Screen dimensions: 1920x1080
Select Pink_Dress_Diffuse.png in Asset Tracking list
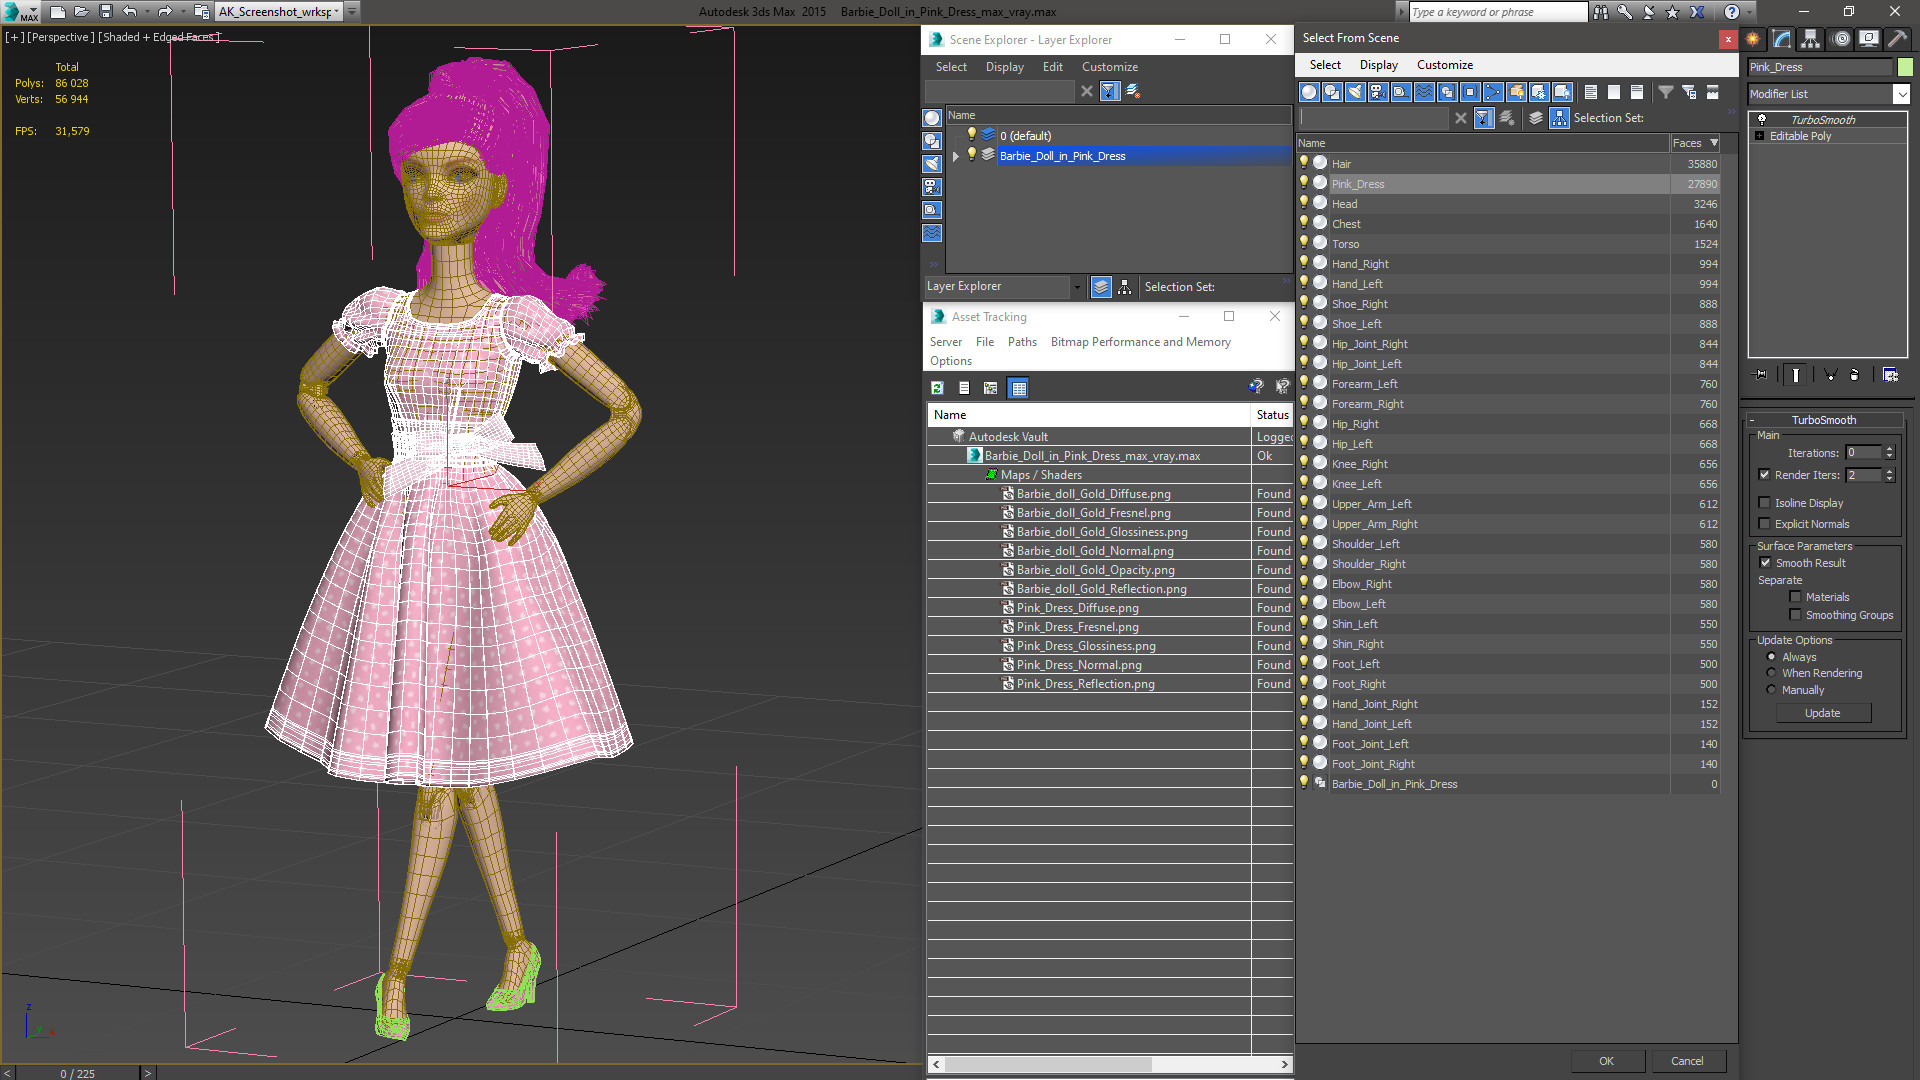click(1077, 608)
